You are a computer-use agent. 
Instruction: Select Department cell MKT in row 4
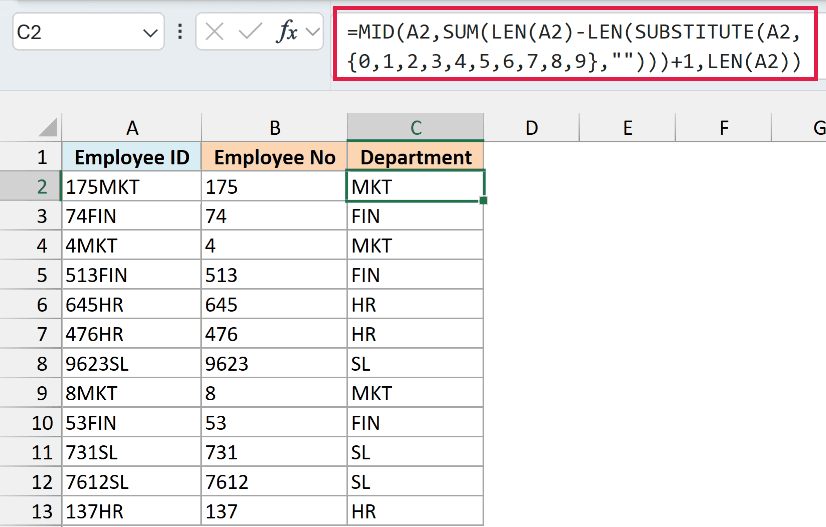pyautogui.click(x=416, y=246)
